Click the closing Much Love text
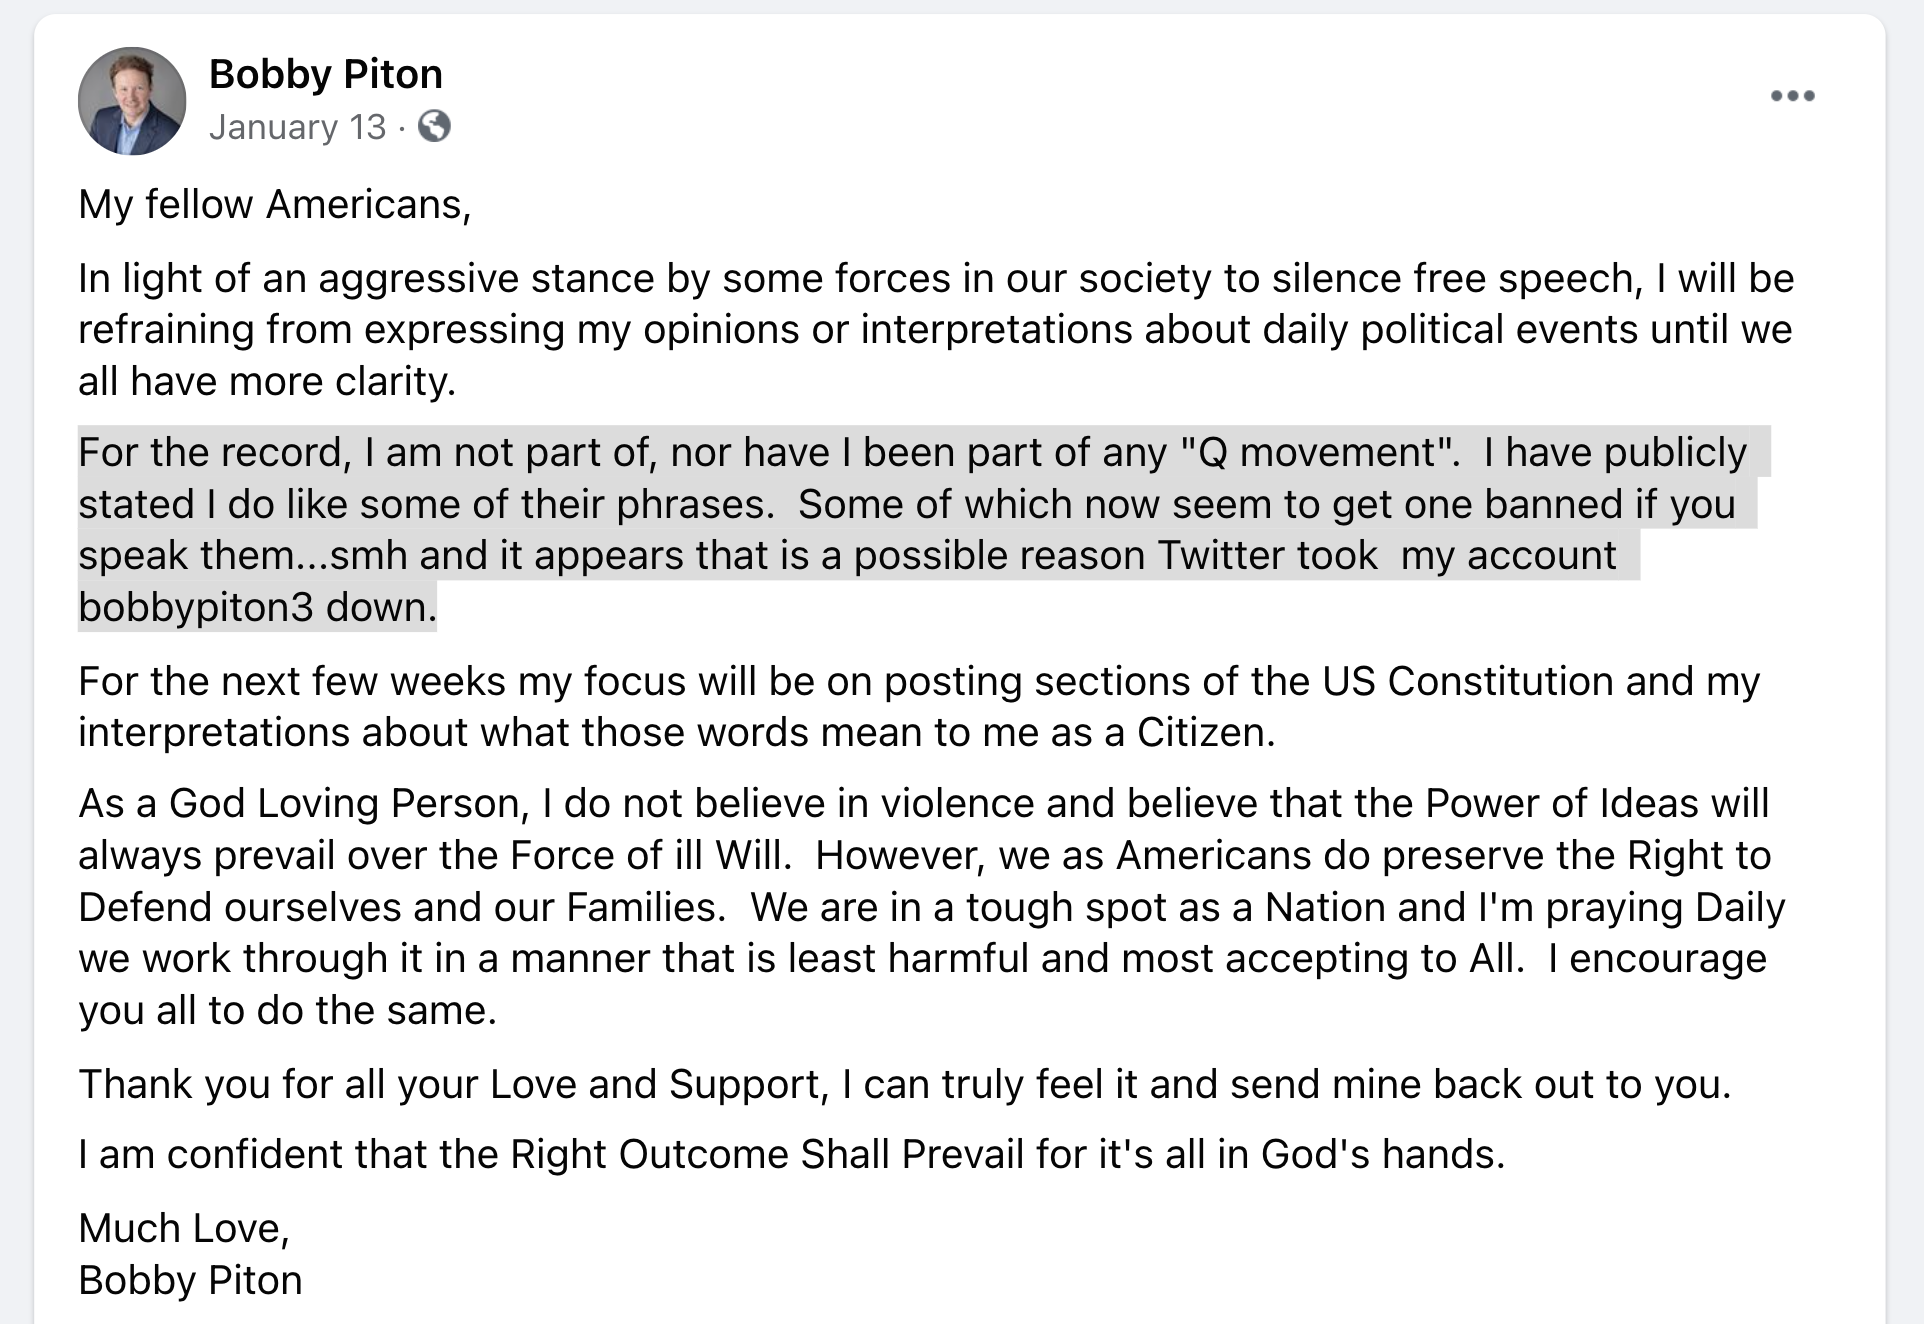 tap(186, 1228)
